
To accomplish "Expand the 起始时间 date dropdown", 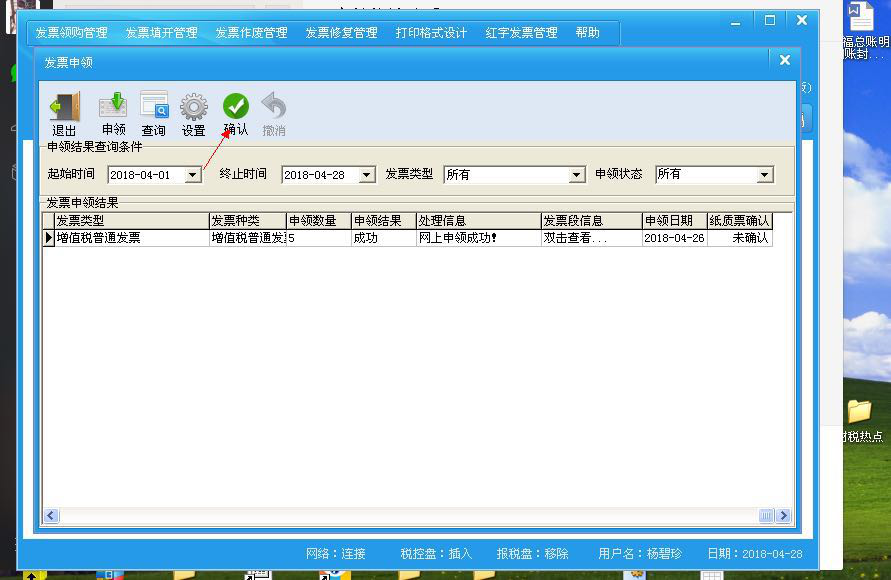I will (x=193, y=175).
